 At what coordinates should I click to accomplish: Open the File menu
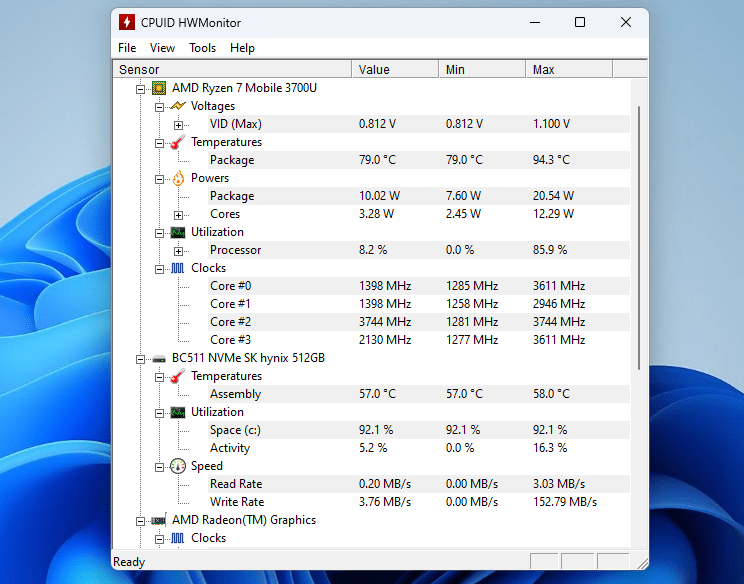pos(127,48)
